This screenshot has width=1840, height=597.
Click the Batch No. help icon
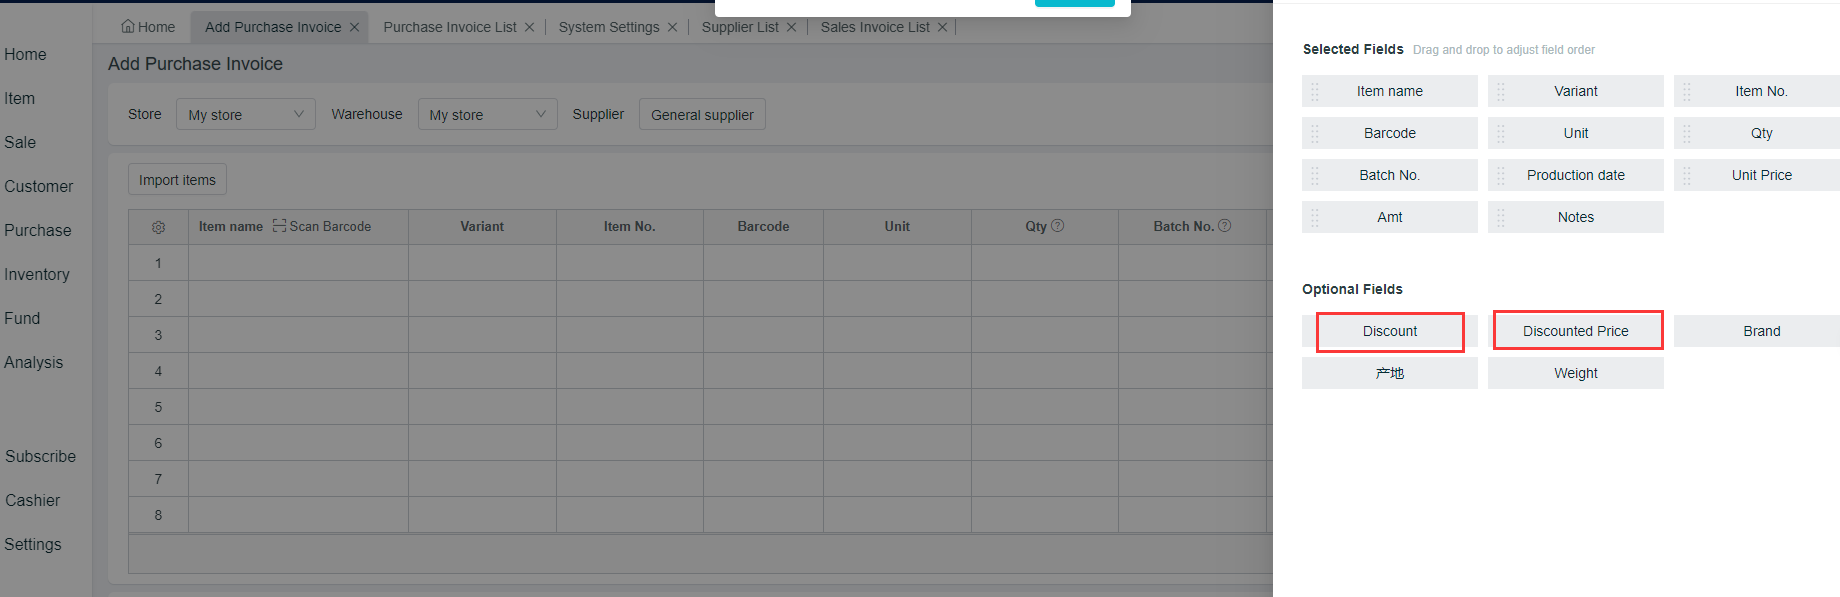pyautogui.click(x=1225, y=226)
